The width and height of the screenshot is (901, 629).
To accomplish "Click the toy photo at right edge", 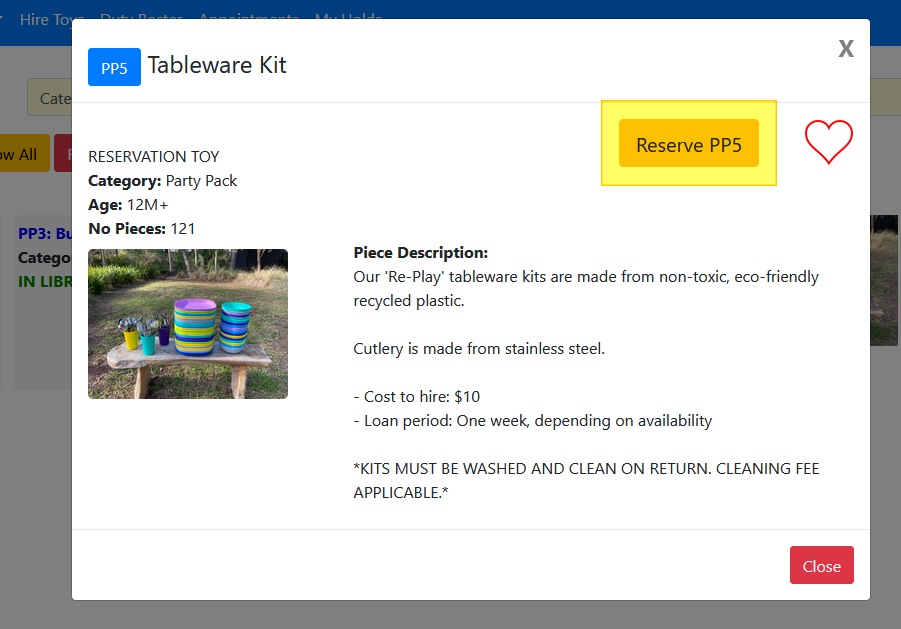I will point(884,280).
